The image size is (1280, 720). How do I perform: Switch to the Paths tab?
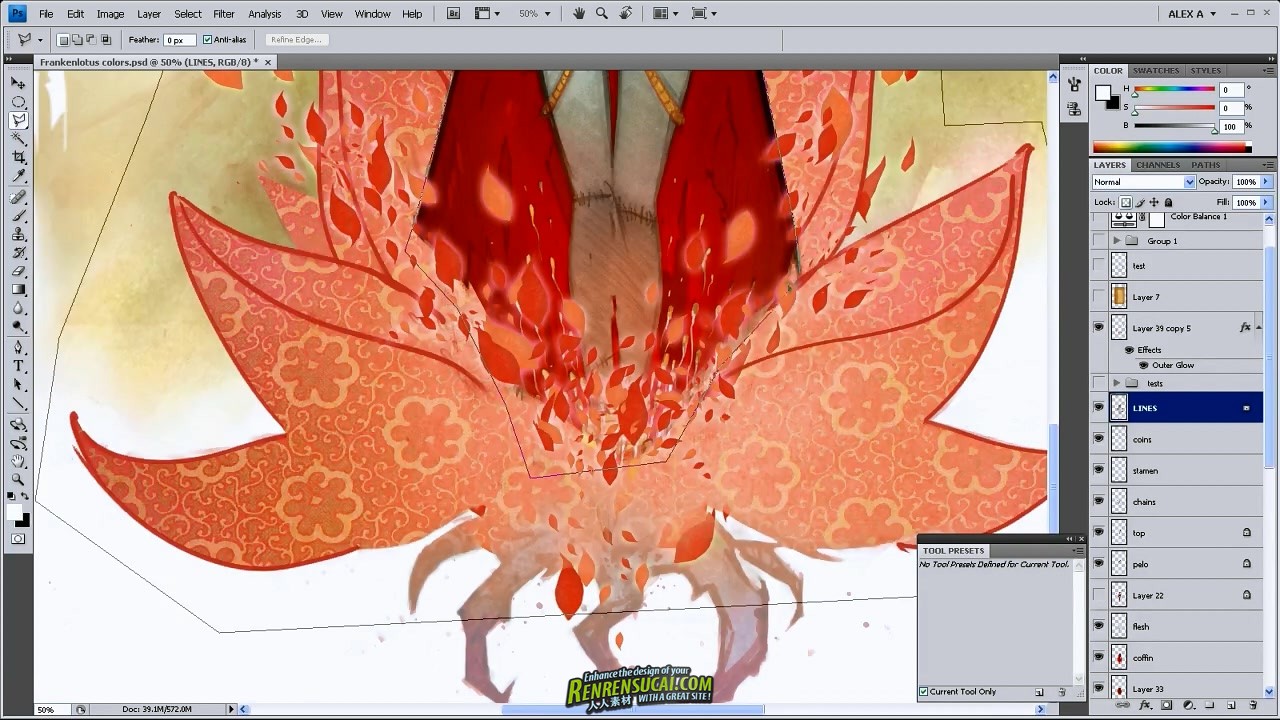(1206, 165)
